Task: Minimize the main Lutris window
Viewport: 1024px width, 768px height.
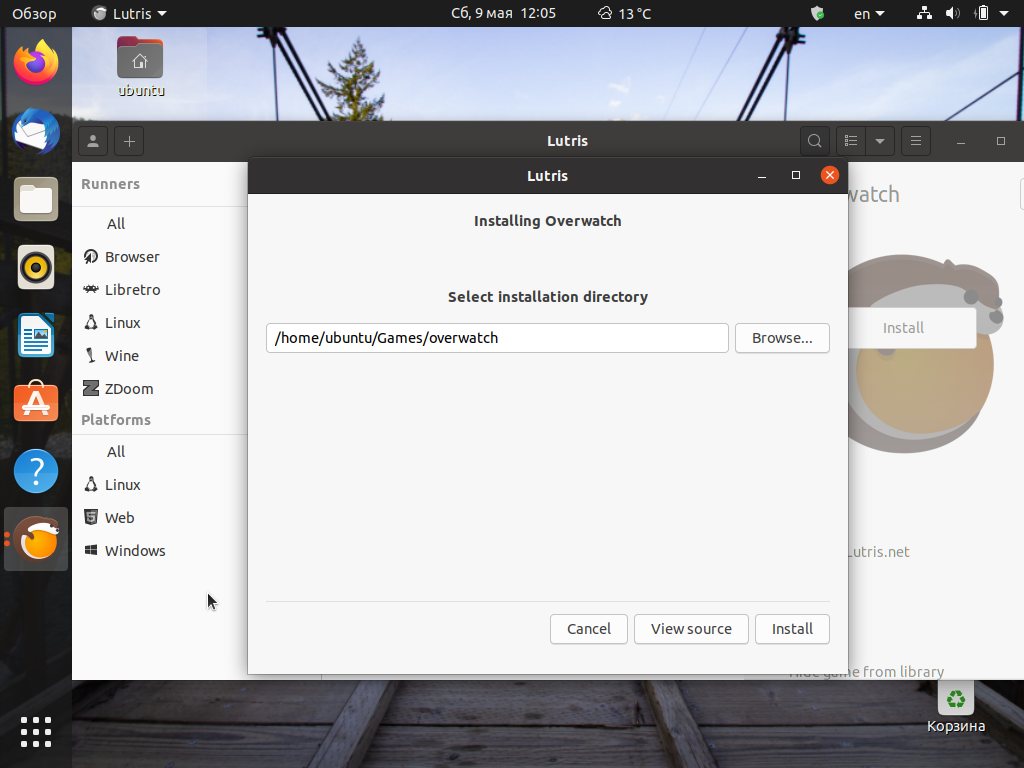Action: click(961, 141)
